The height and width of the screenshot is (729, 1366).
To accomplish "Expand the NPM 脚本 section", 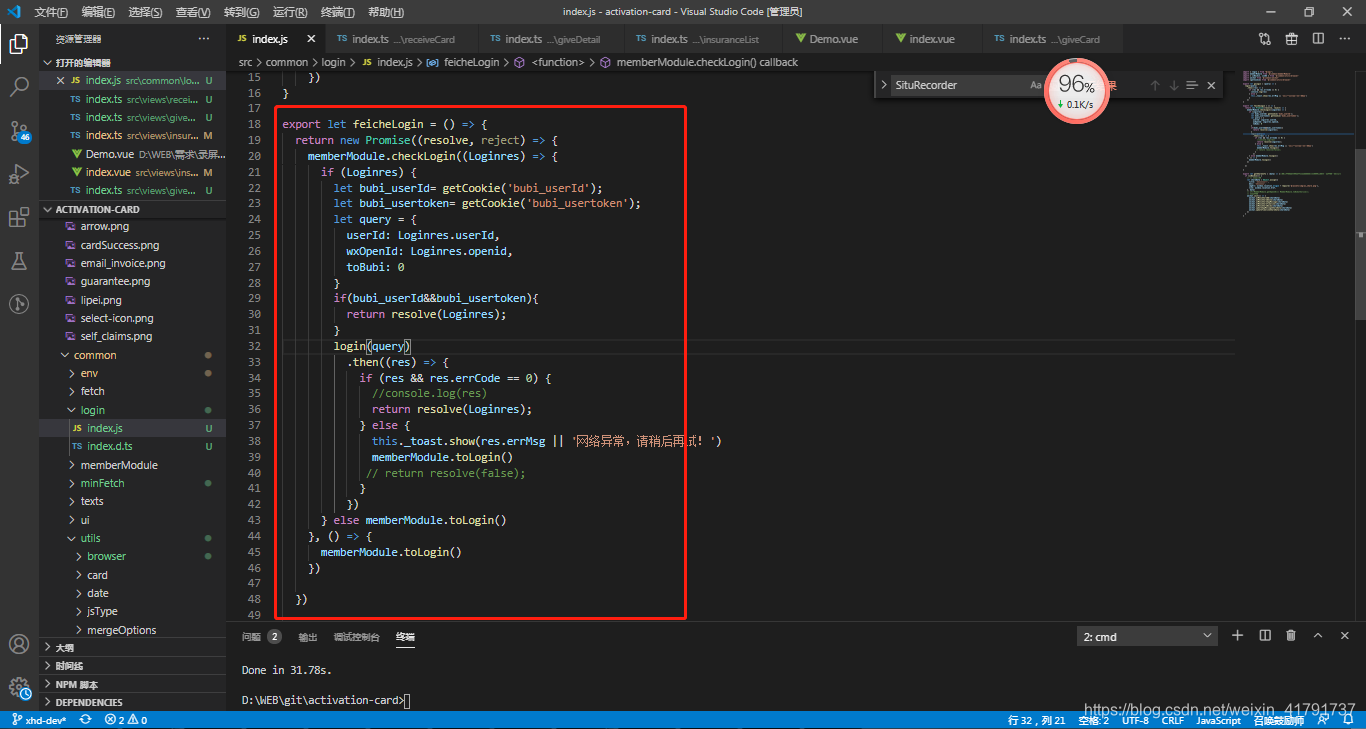I will 132,684.
